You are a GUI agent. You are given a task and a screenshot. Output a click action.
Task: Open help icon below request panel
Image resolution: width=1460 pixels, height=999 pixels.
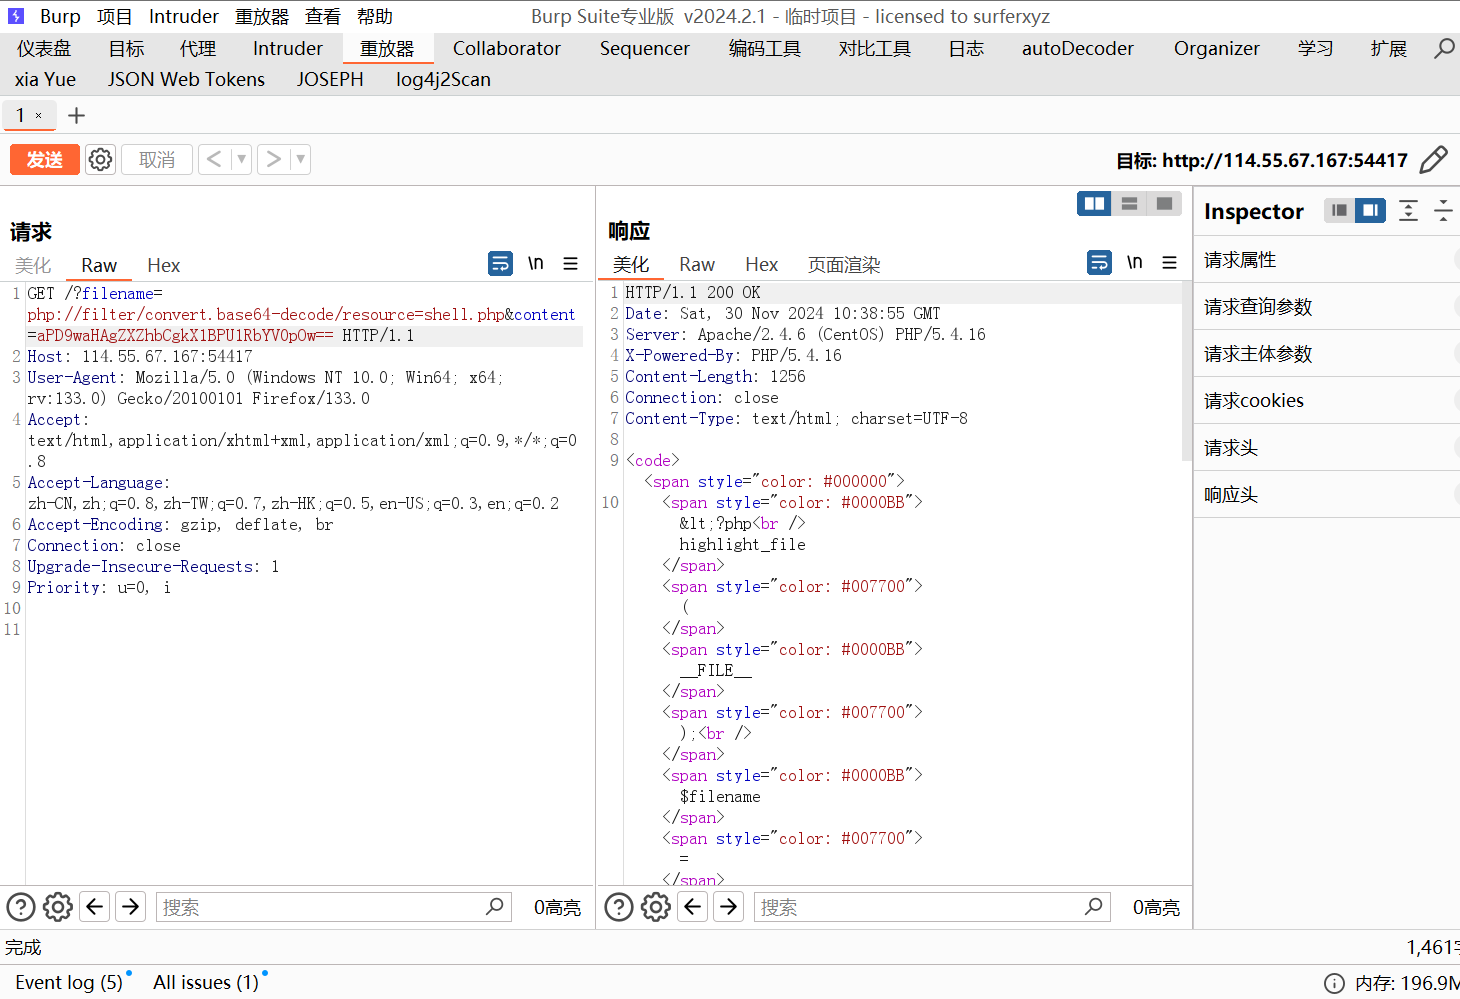coord(21,907)
